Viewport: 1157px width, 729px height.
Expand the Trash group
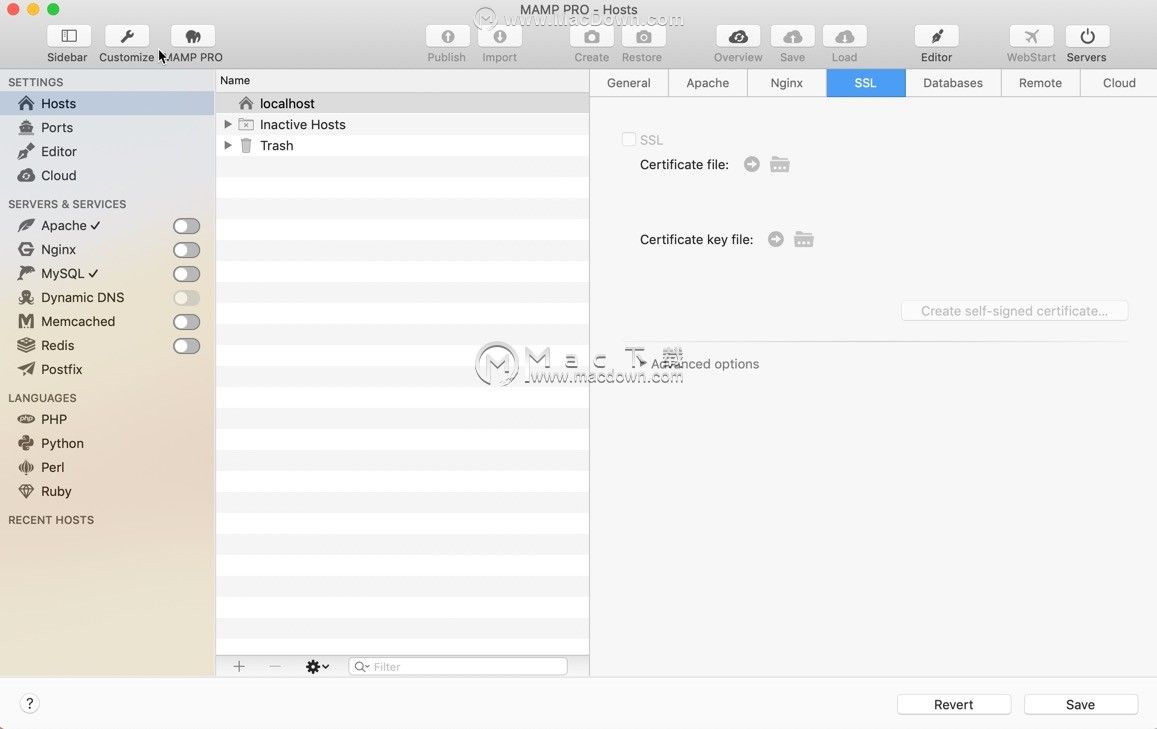(x=228, y=145)
